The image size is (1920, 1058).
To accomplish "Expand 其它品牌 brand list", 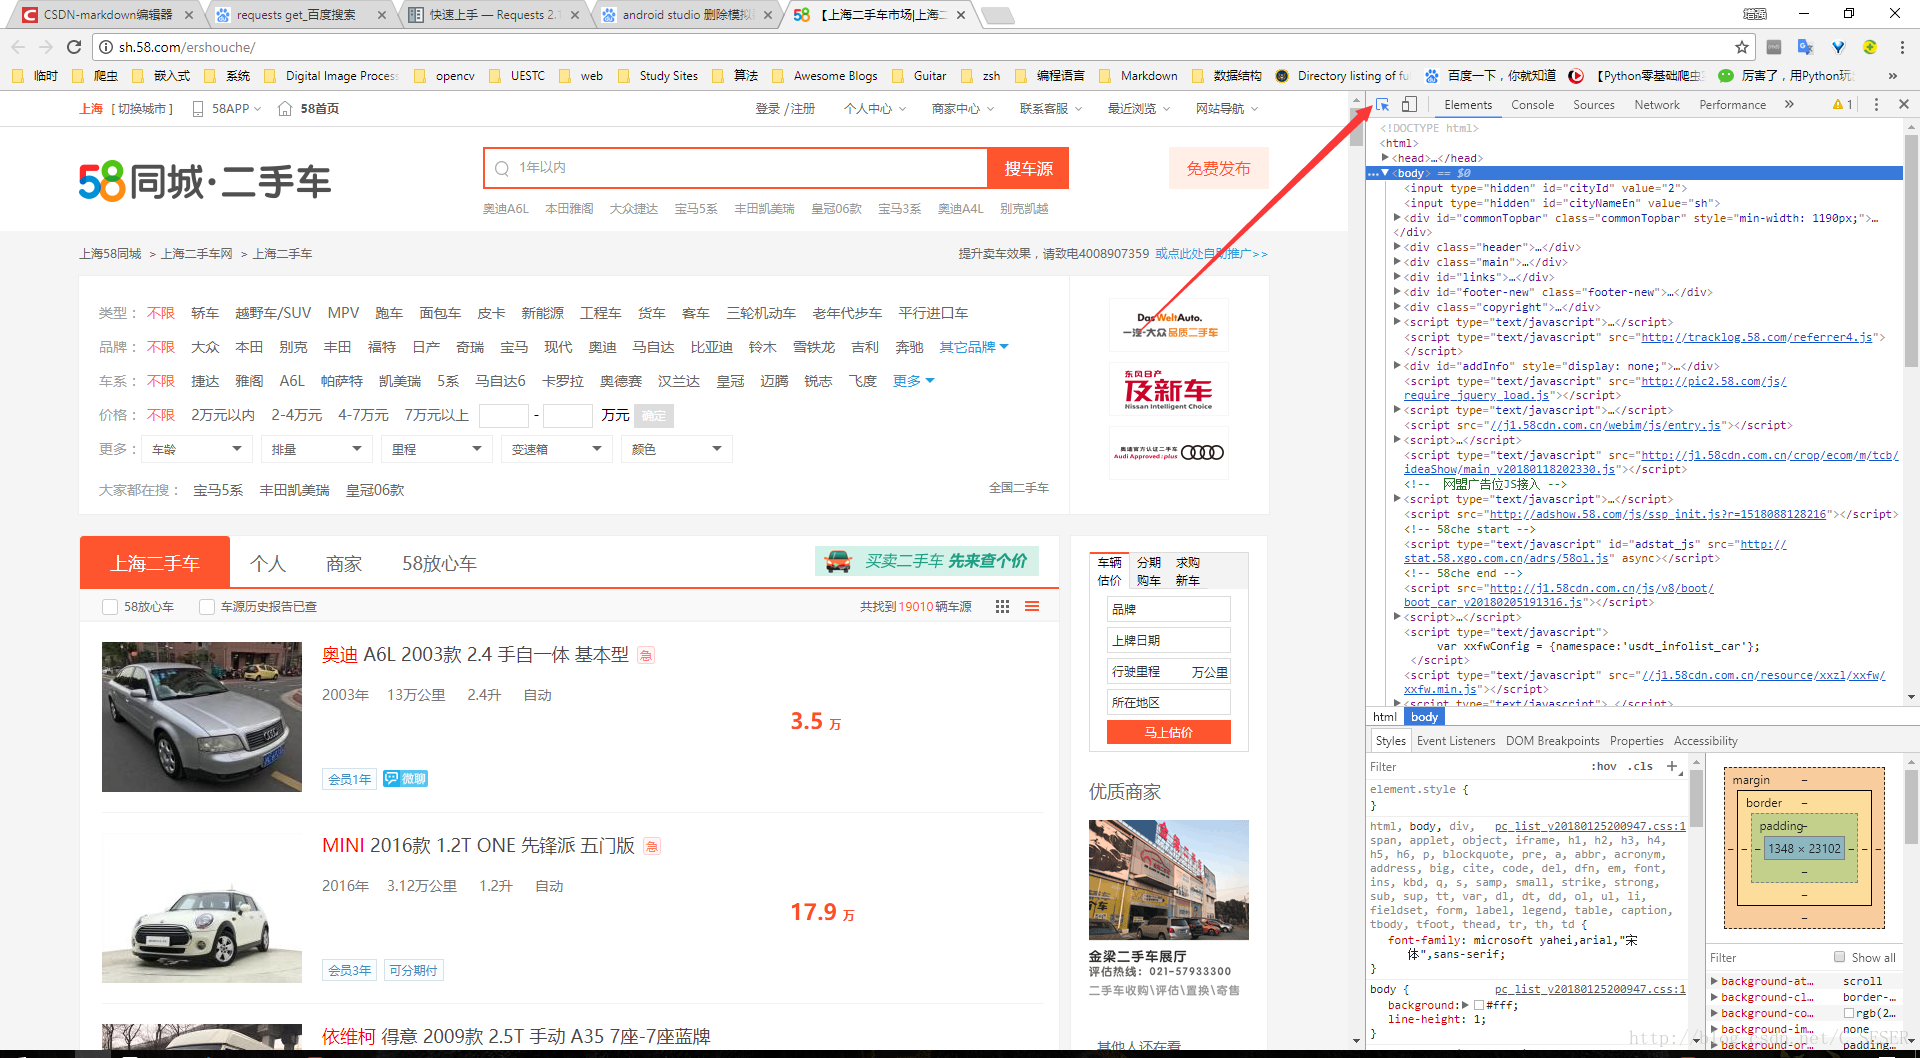I will pyautogui.click(x=974, y=347).
